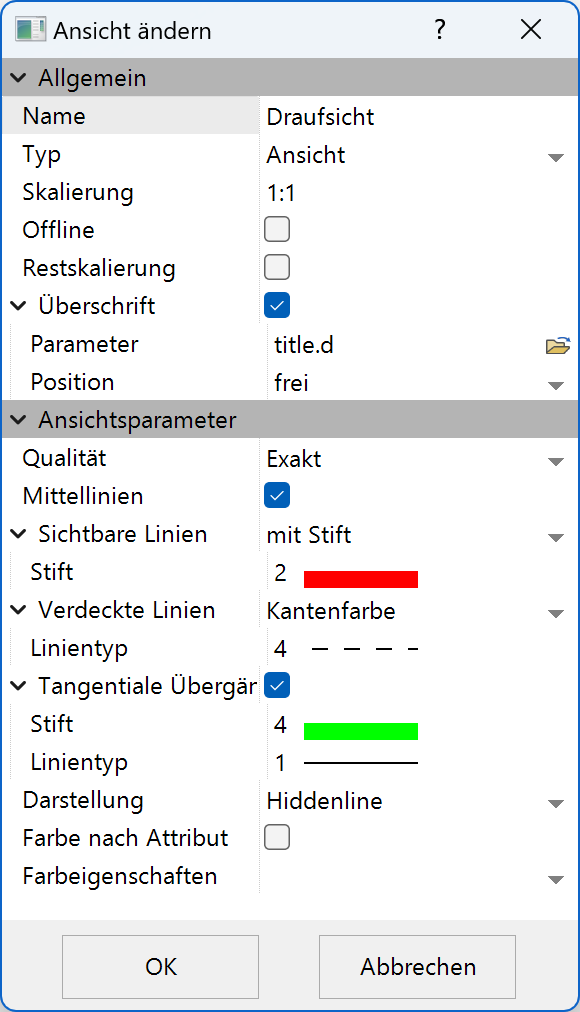Disable the Tangentiale Übergänge checkbox
The image size is (580, 1012).
coord(276,686)
